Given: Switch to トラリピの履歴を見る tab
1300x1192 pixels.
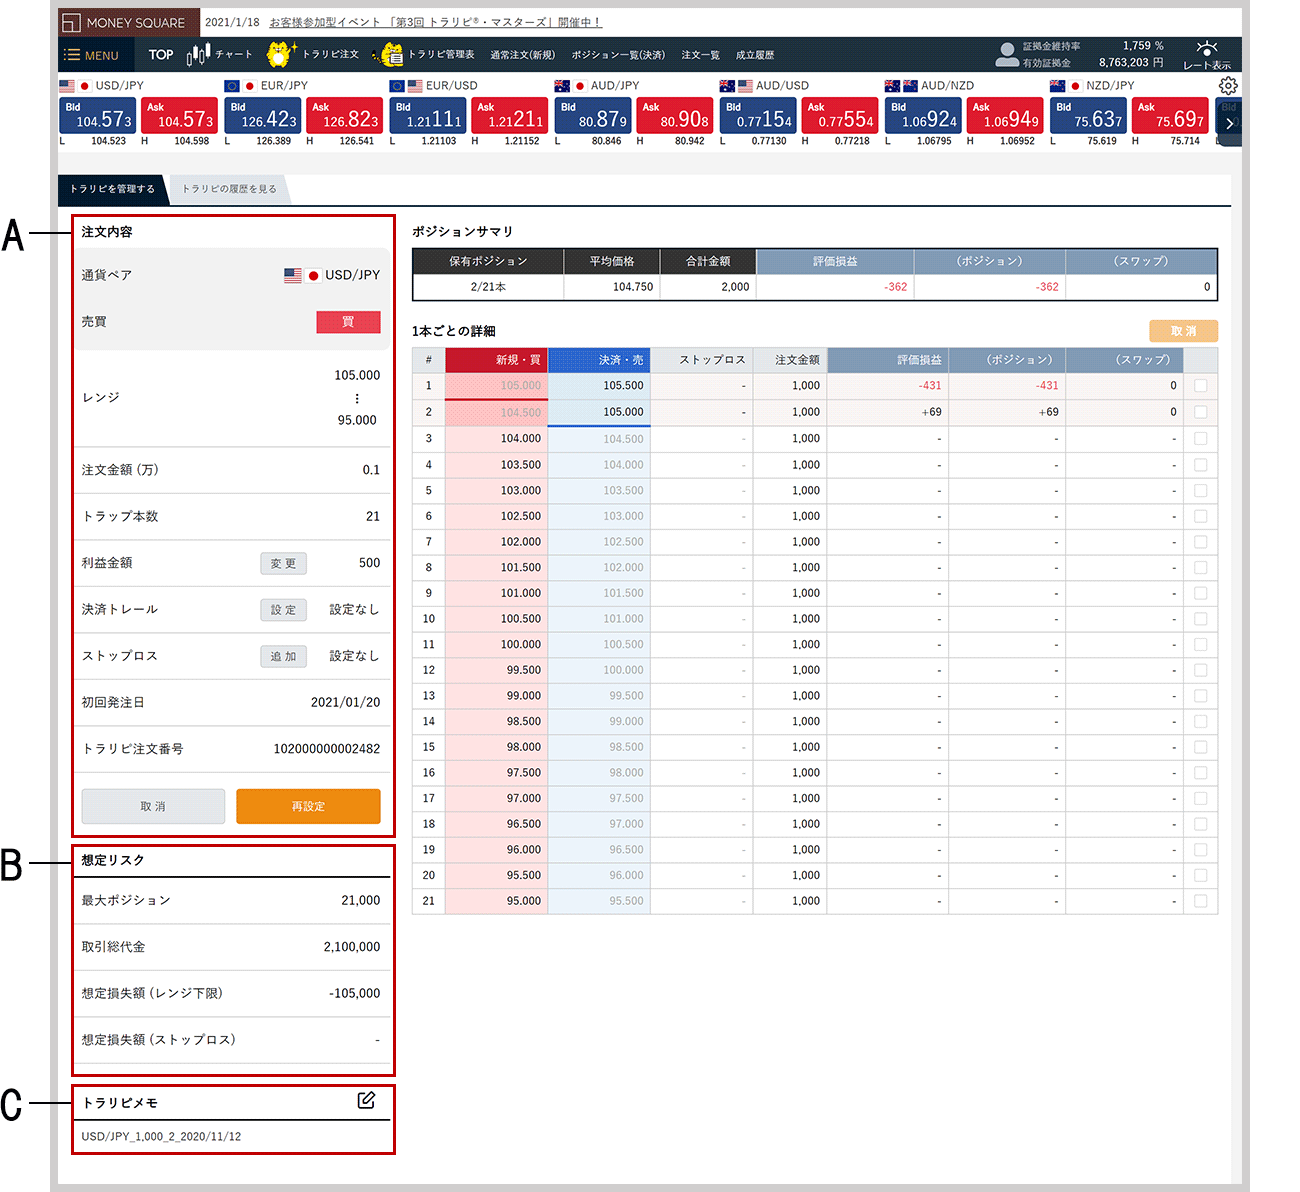Looking at the screenshot, I should click(229, 188).
